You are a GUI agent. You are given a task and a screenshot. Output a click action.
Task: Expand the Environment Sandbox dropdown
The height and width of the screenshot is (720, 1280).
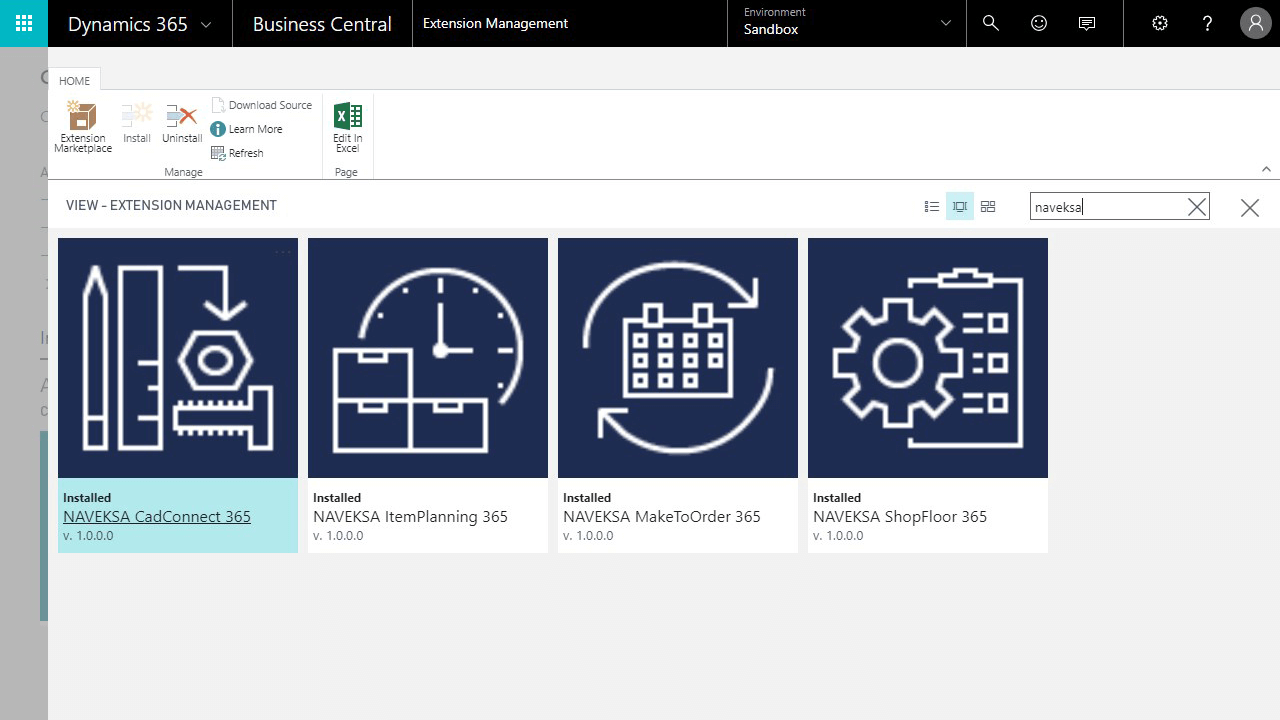pos(946,23)
